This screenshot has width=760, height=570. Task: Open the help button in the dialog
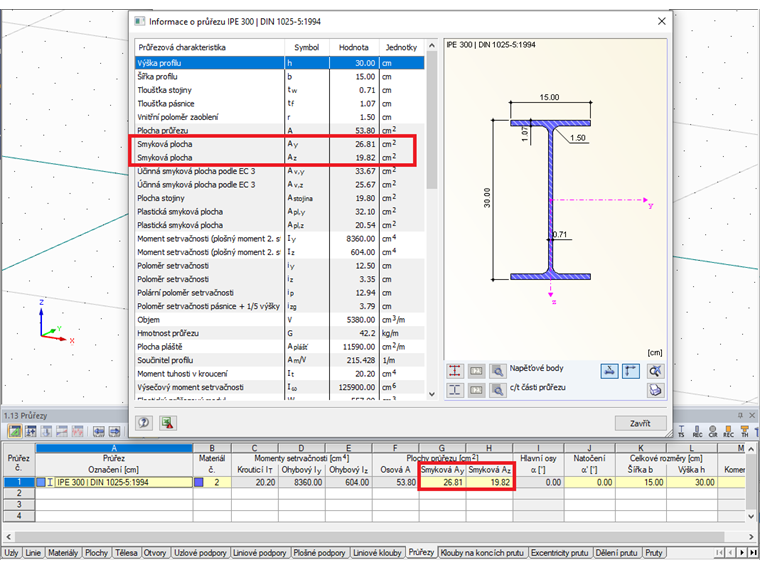pos(143,423)
